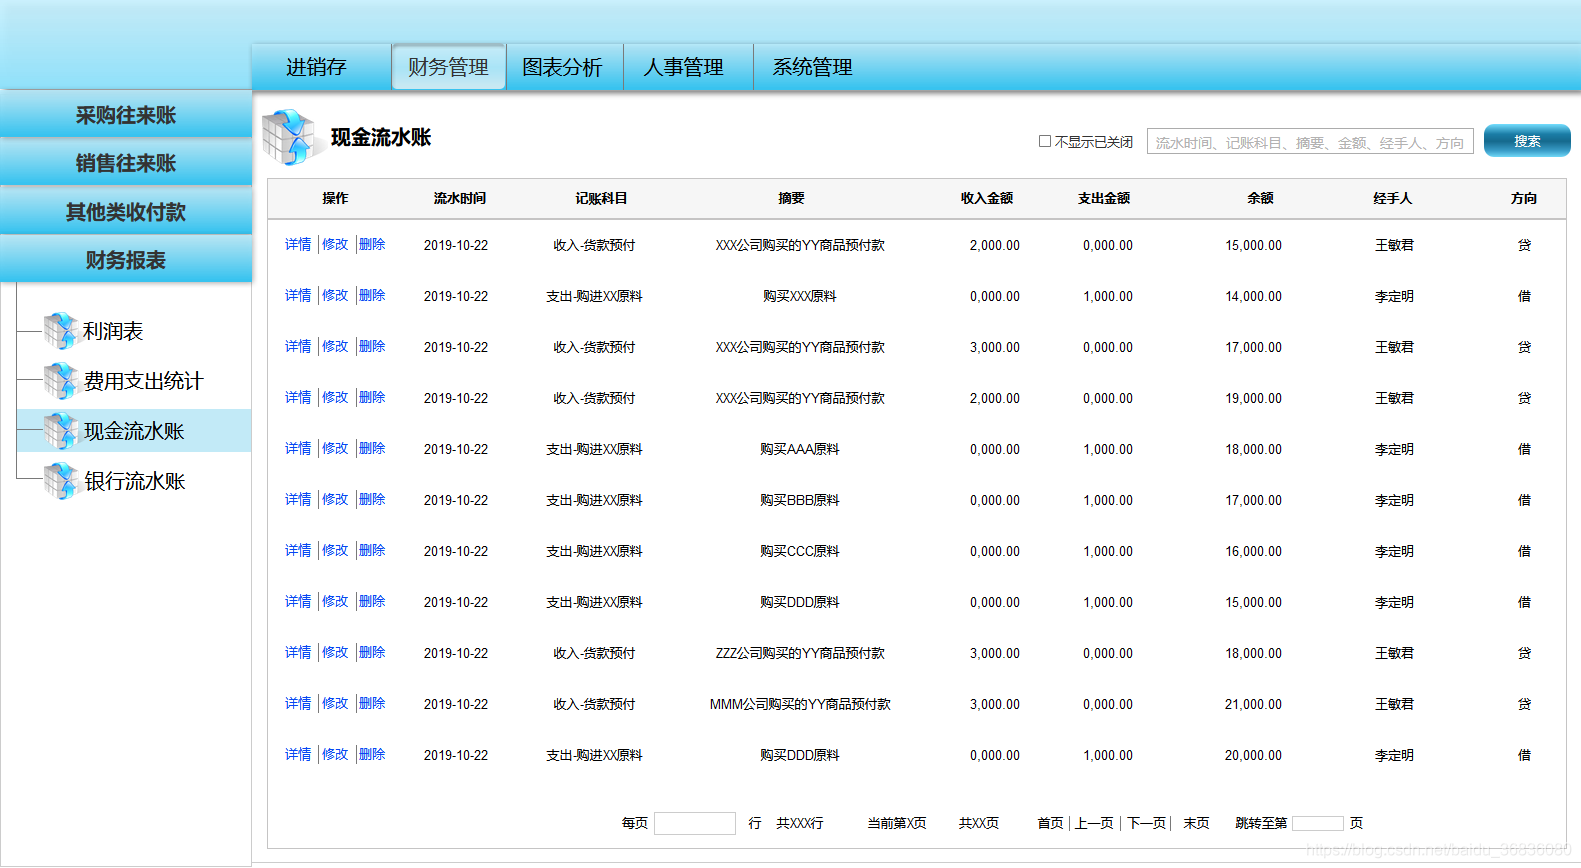The width and height of the screenshot is (1581, 868).
Task: Click 上一页 to go back a page
Action: 1094,823
